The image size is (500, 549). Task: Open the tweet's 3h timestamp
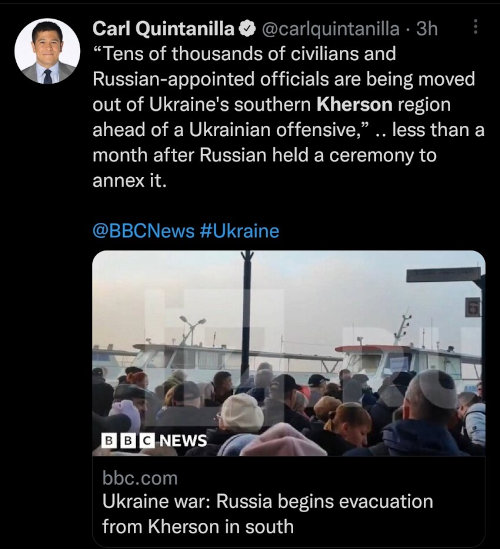pyautogui.click(x=427, y=29)
